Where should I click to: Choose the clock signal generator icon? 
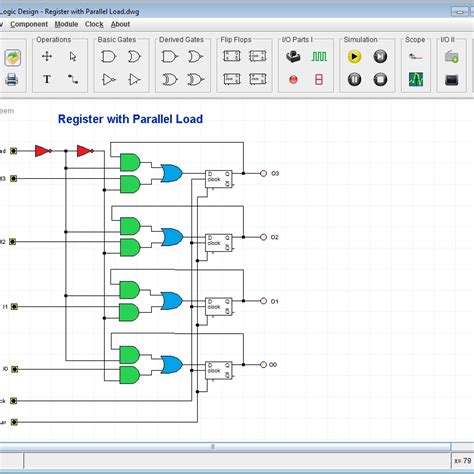(319, 57)
